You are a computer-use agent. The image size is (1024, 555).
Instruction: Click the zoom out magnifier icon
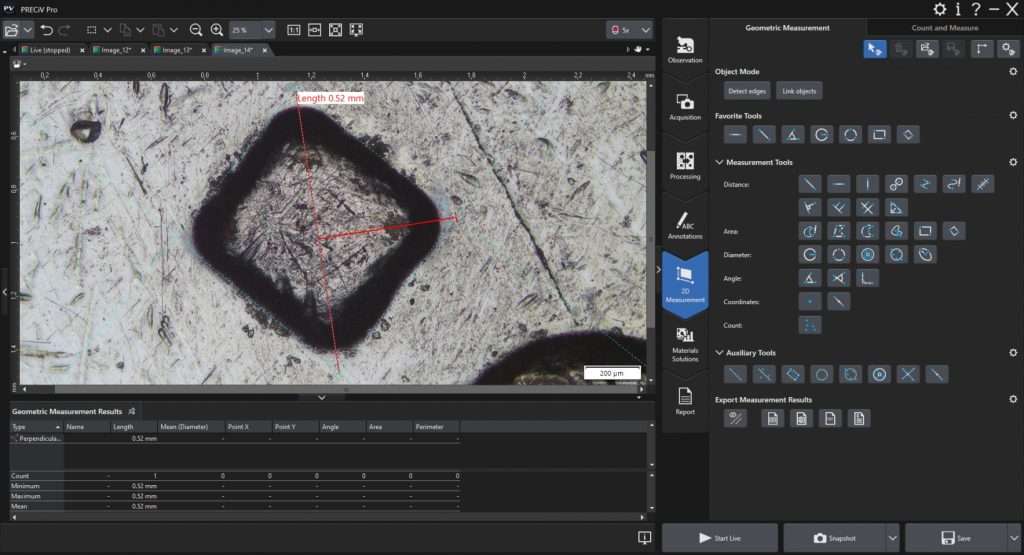pos(196,30)
